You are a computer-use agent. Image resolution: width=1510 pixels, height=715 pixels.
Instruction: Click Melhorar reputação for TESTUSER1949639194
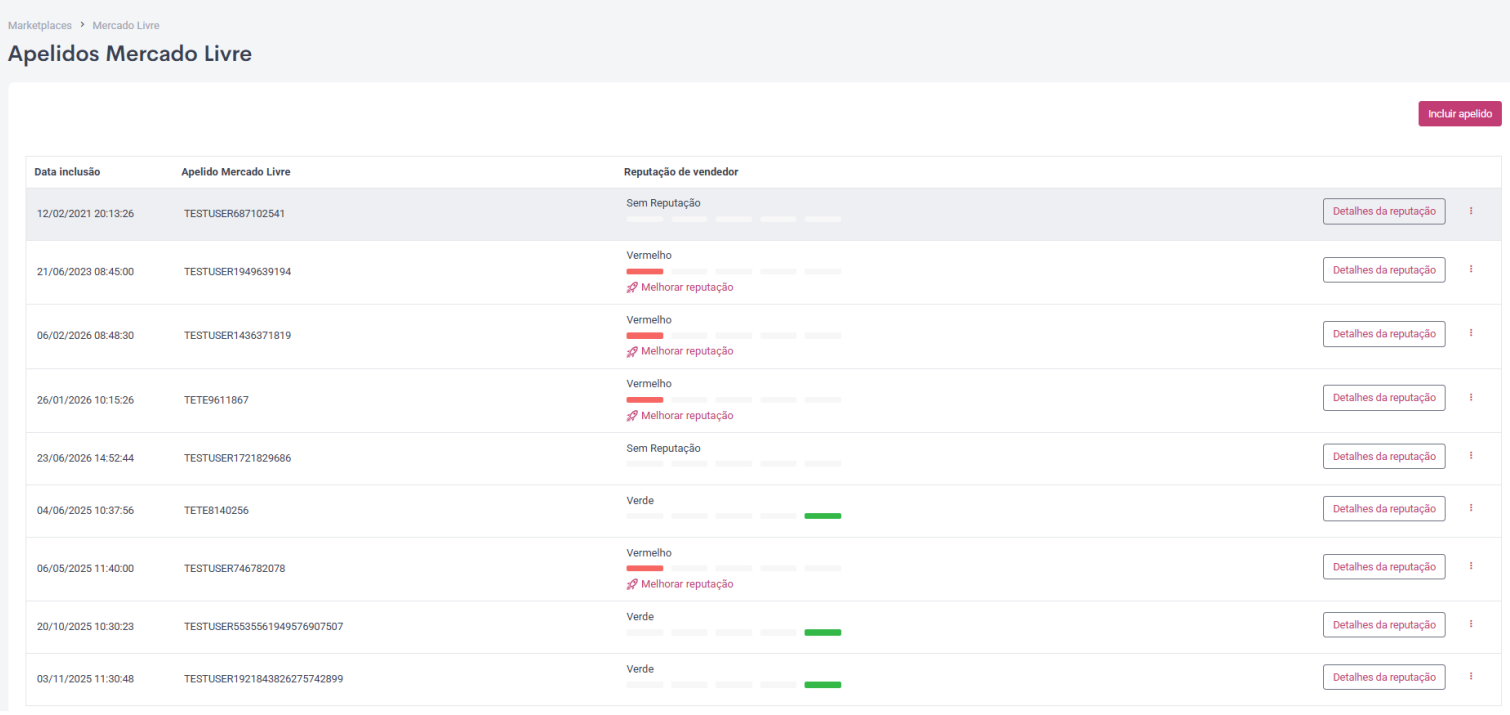pos(680,287)
